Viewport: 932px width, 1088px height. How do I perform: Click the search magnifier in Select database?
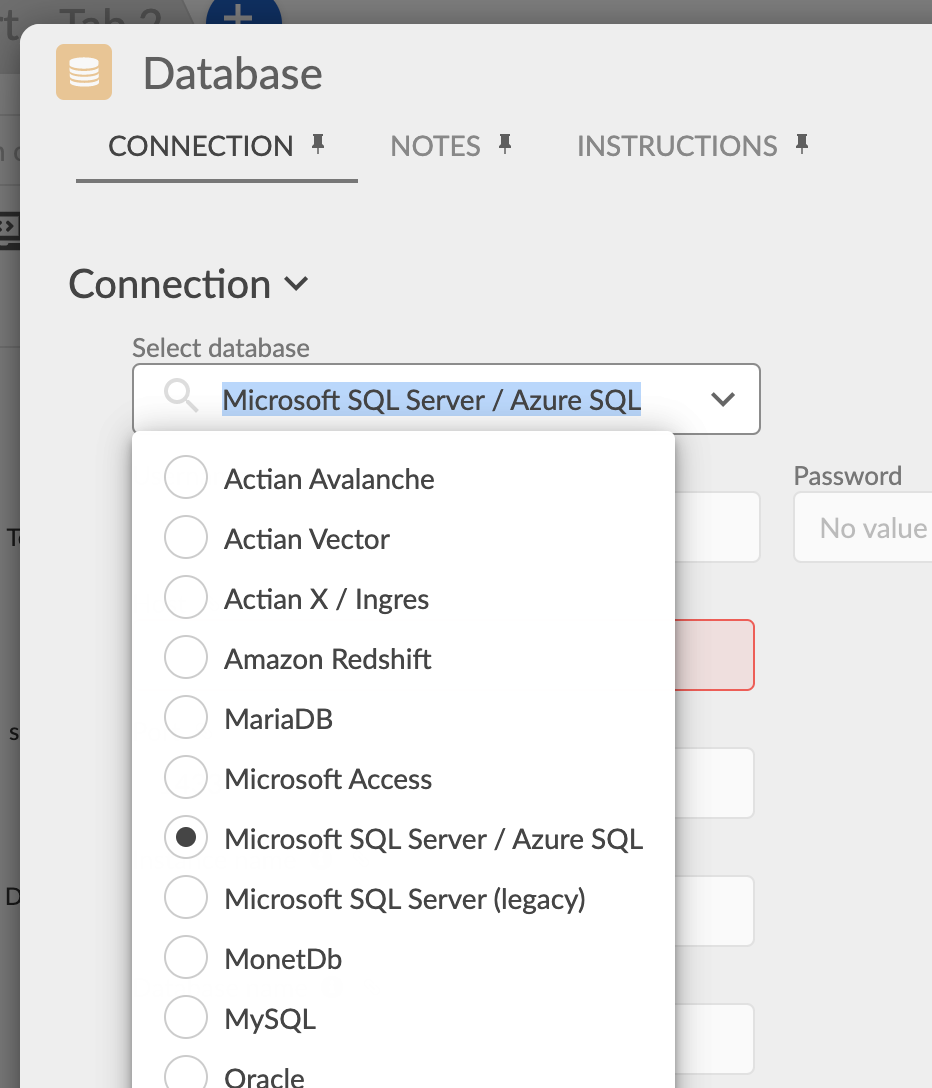click(181, 396)
